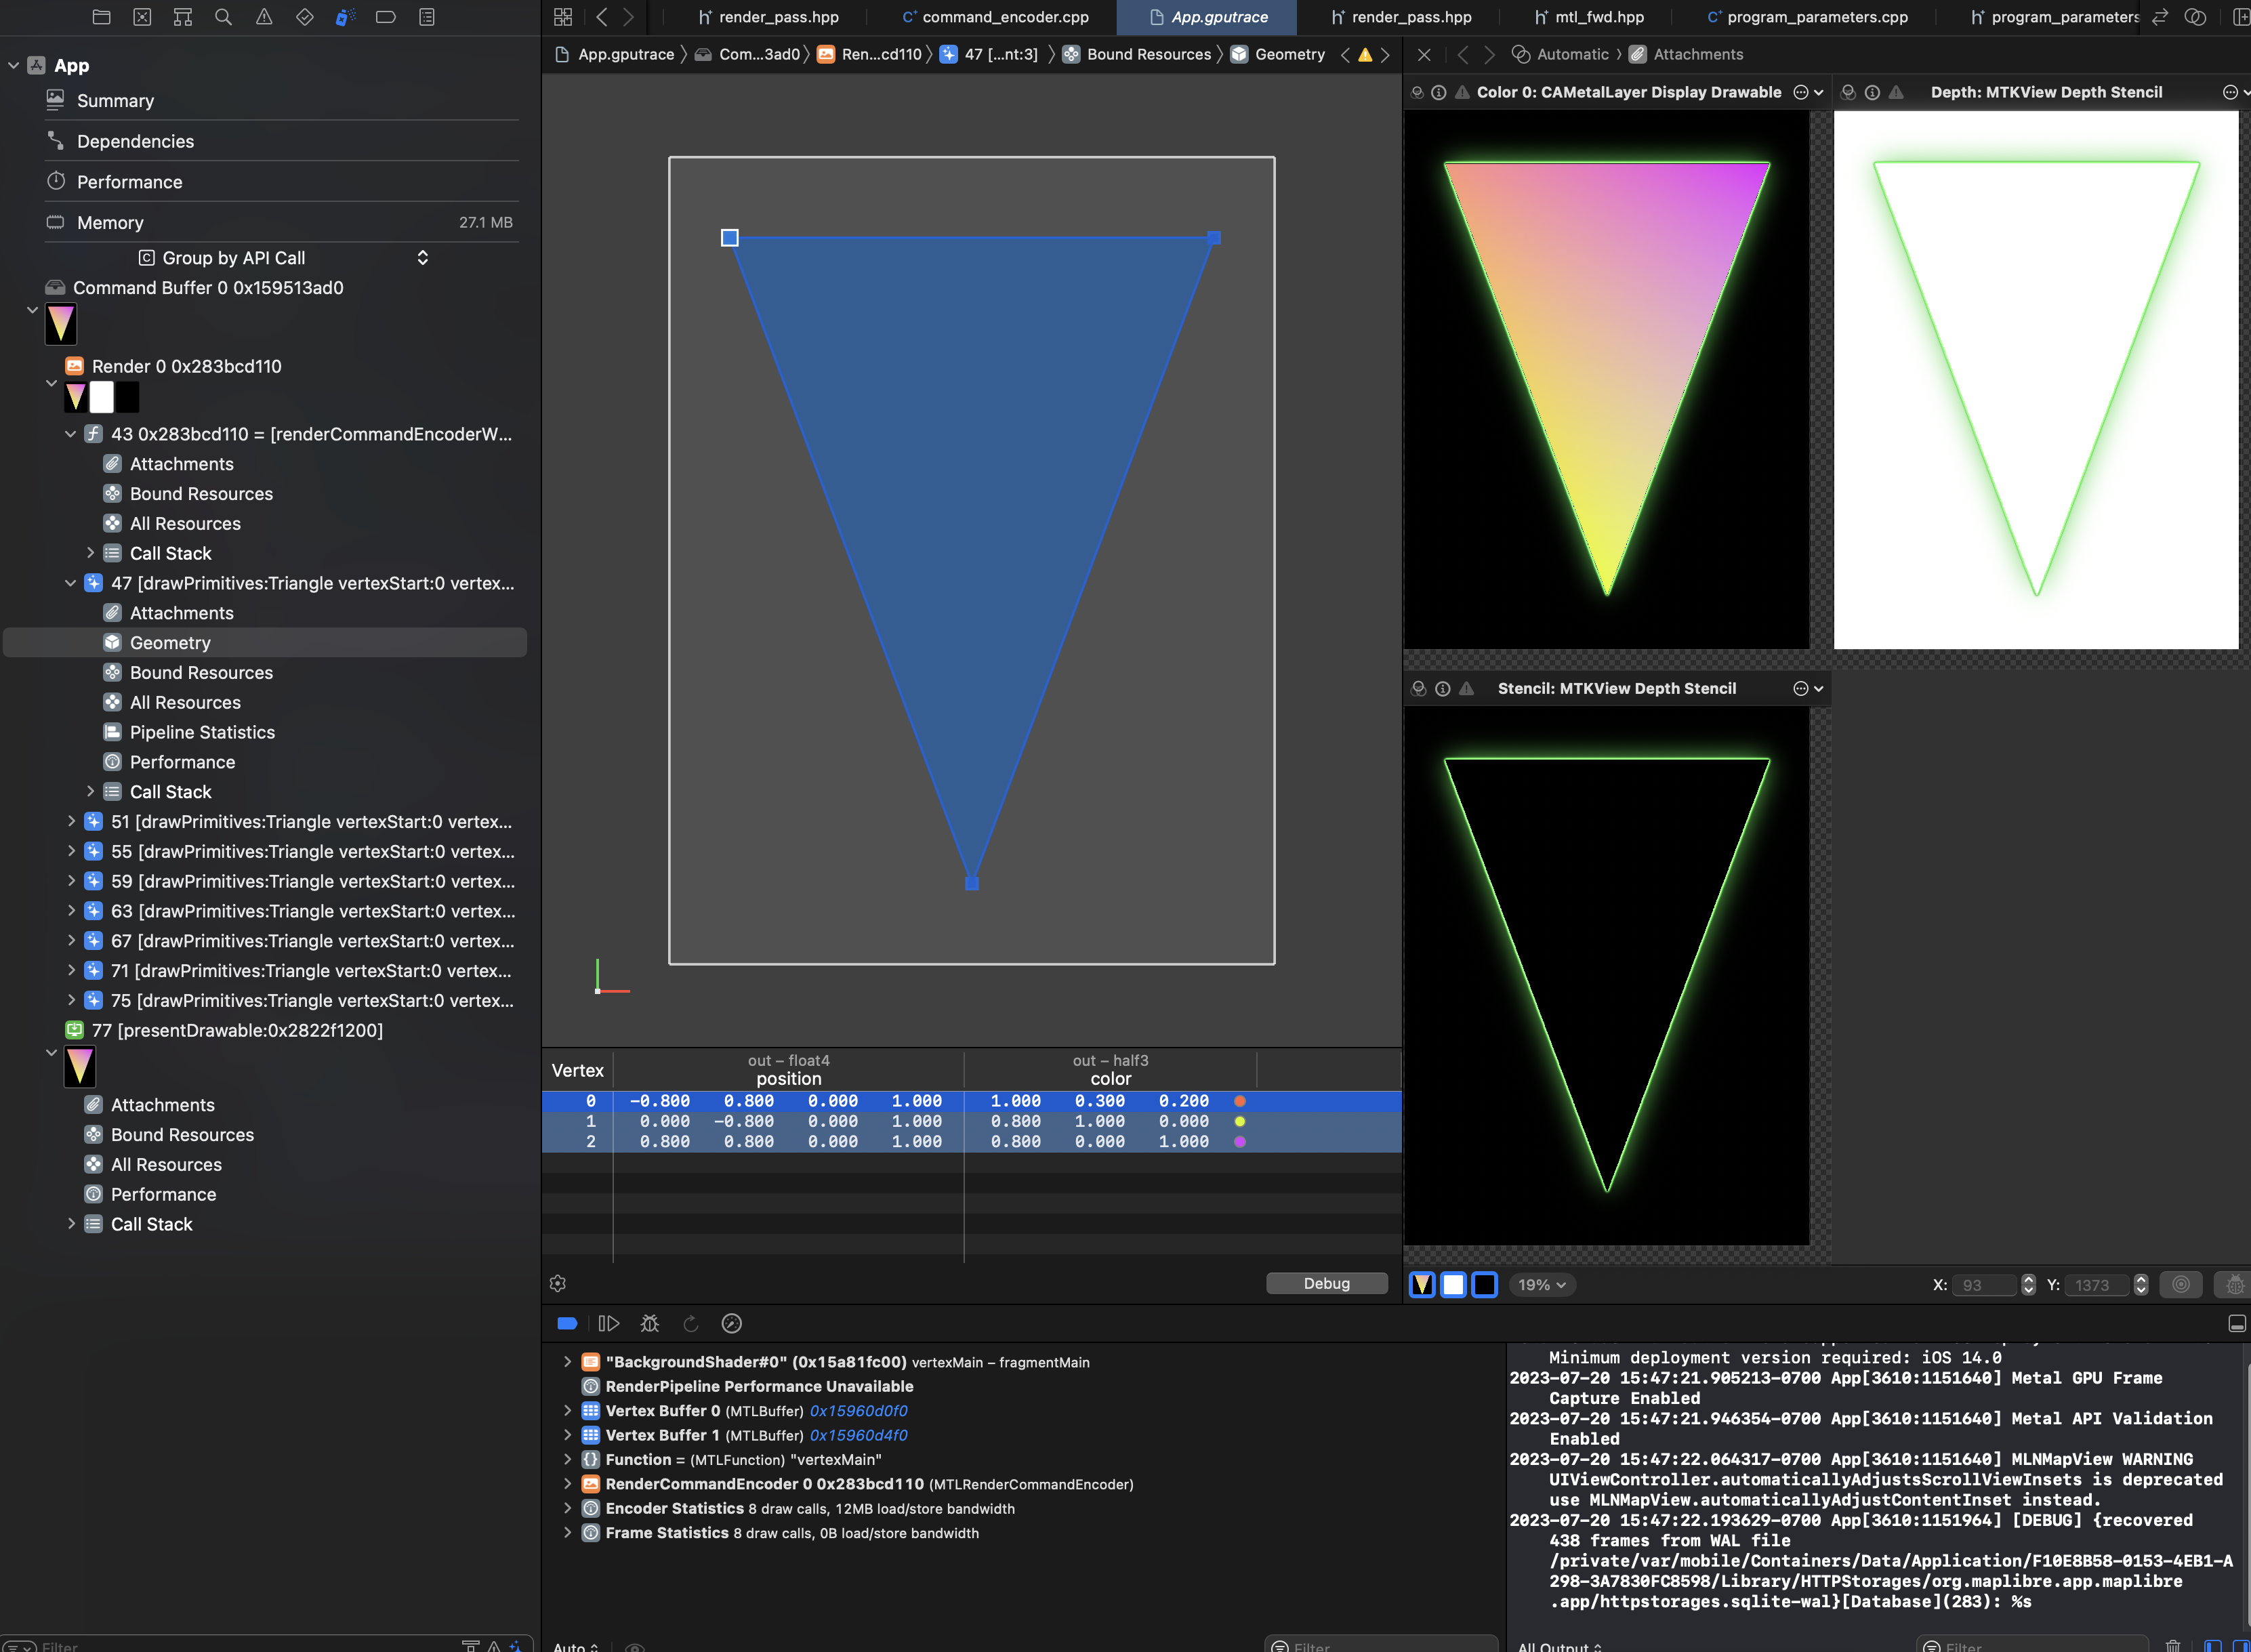Click the geometry viewer settings gear icon
The width and height of the screenshot is (2251, 1652).
click(x=558, y=1283)
